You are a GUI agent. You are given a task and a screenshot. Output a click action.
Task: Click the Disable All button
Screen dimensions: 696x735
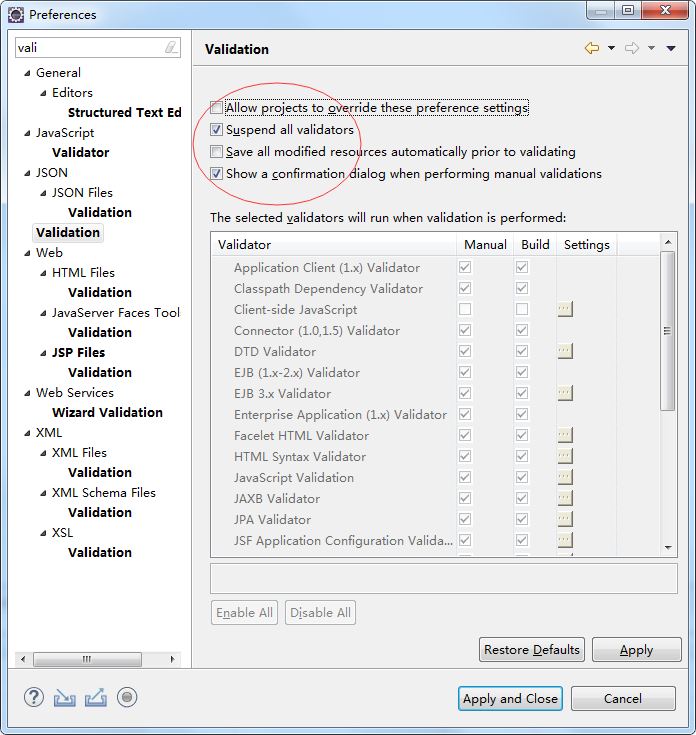[x=320, y=613]
